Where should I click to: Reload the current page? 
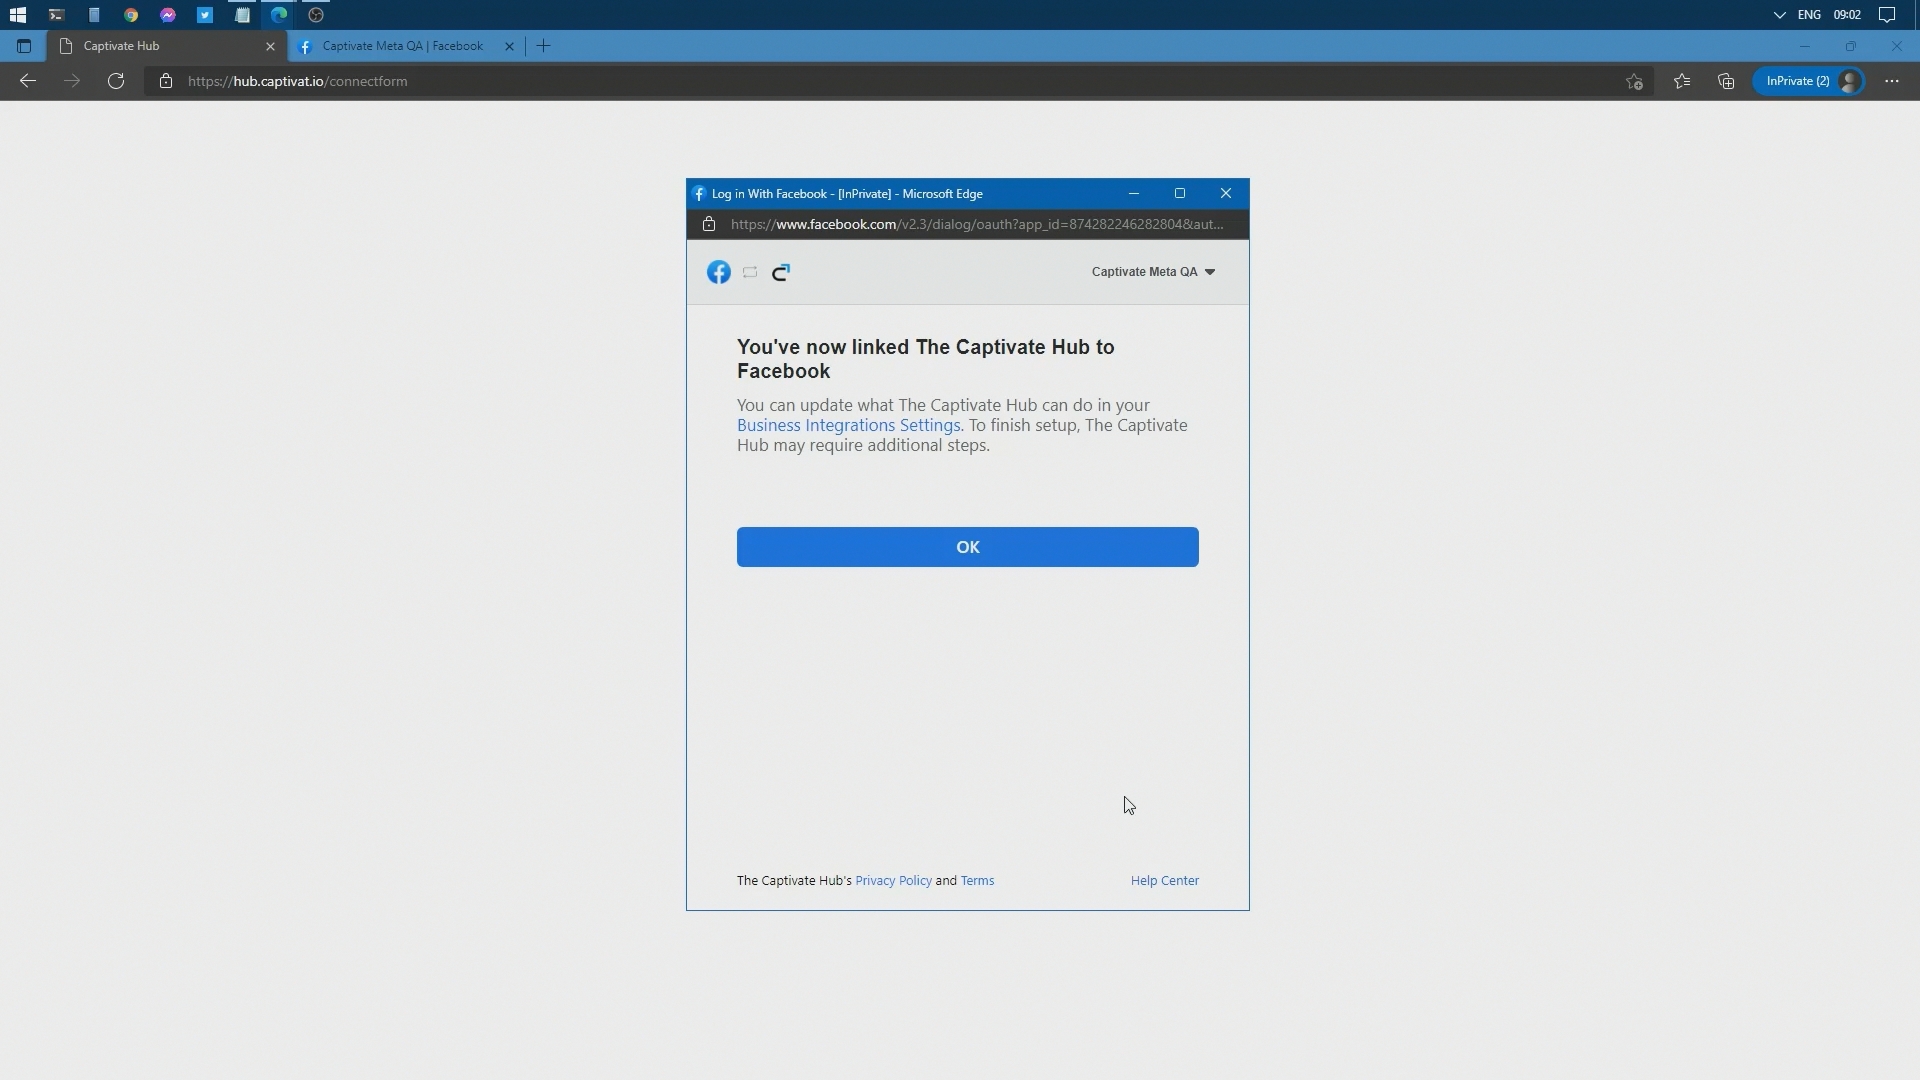pos(116,81)
